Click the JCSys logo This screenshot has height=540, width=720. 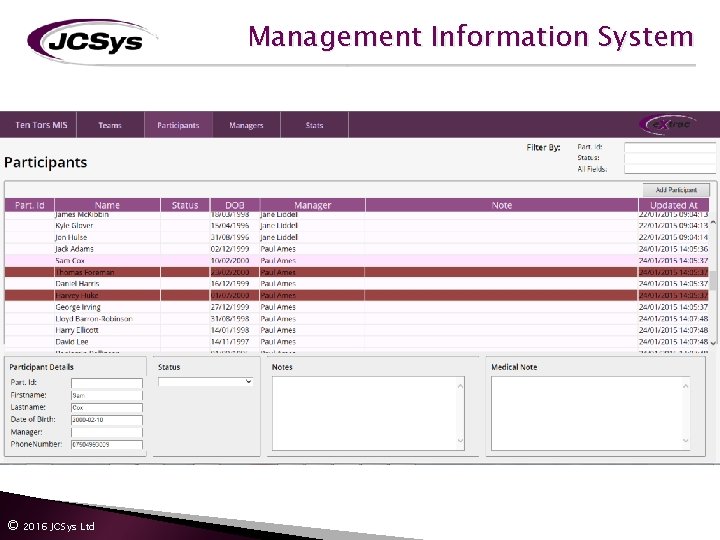pyautogui.click(x=92, y=41)
